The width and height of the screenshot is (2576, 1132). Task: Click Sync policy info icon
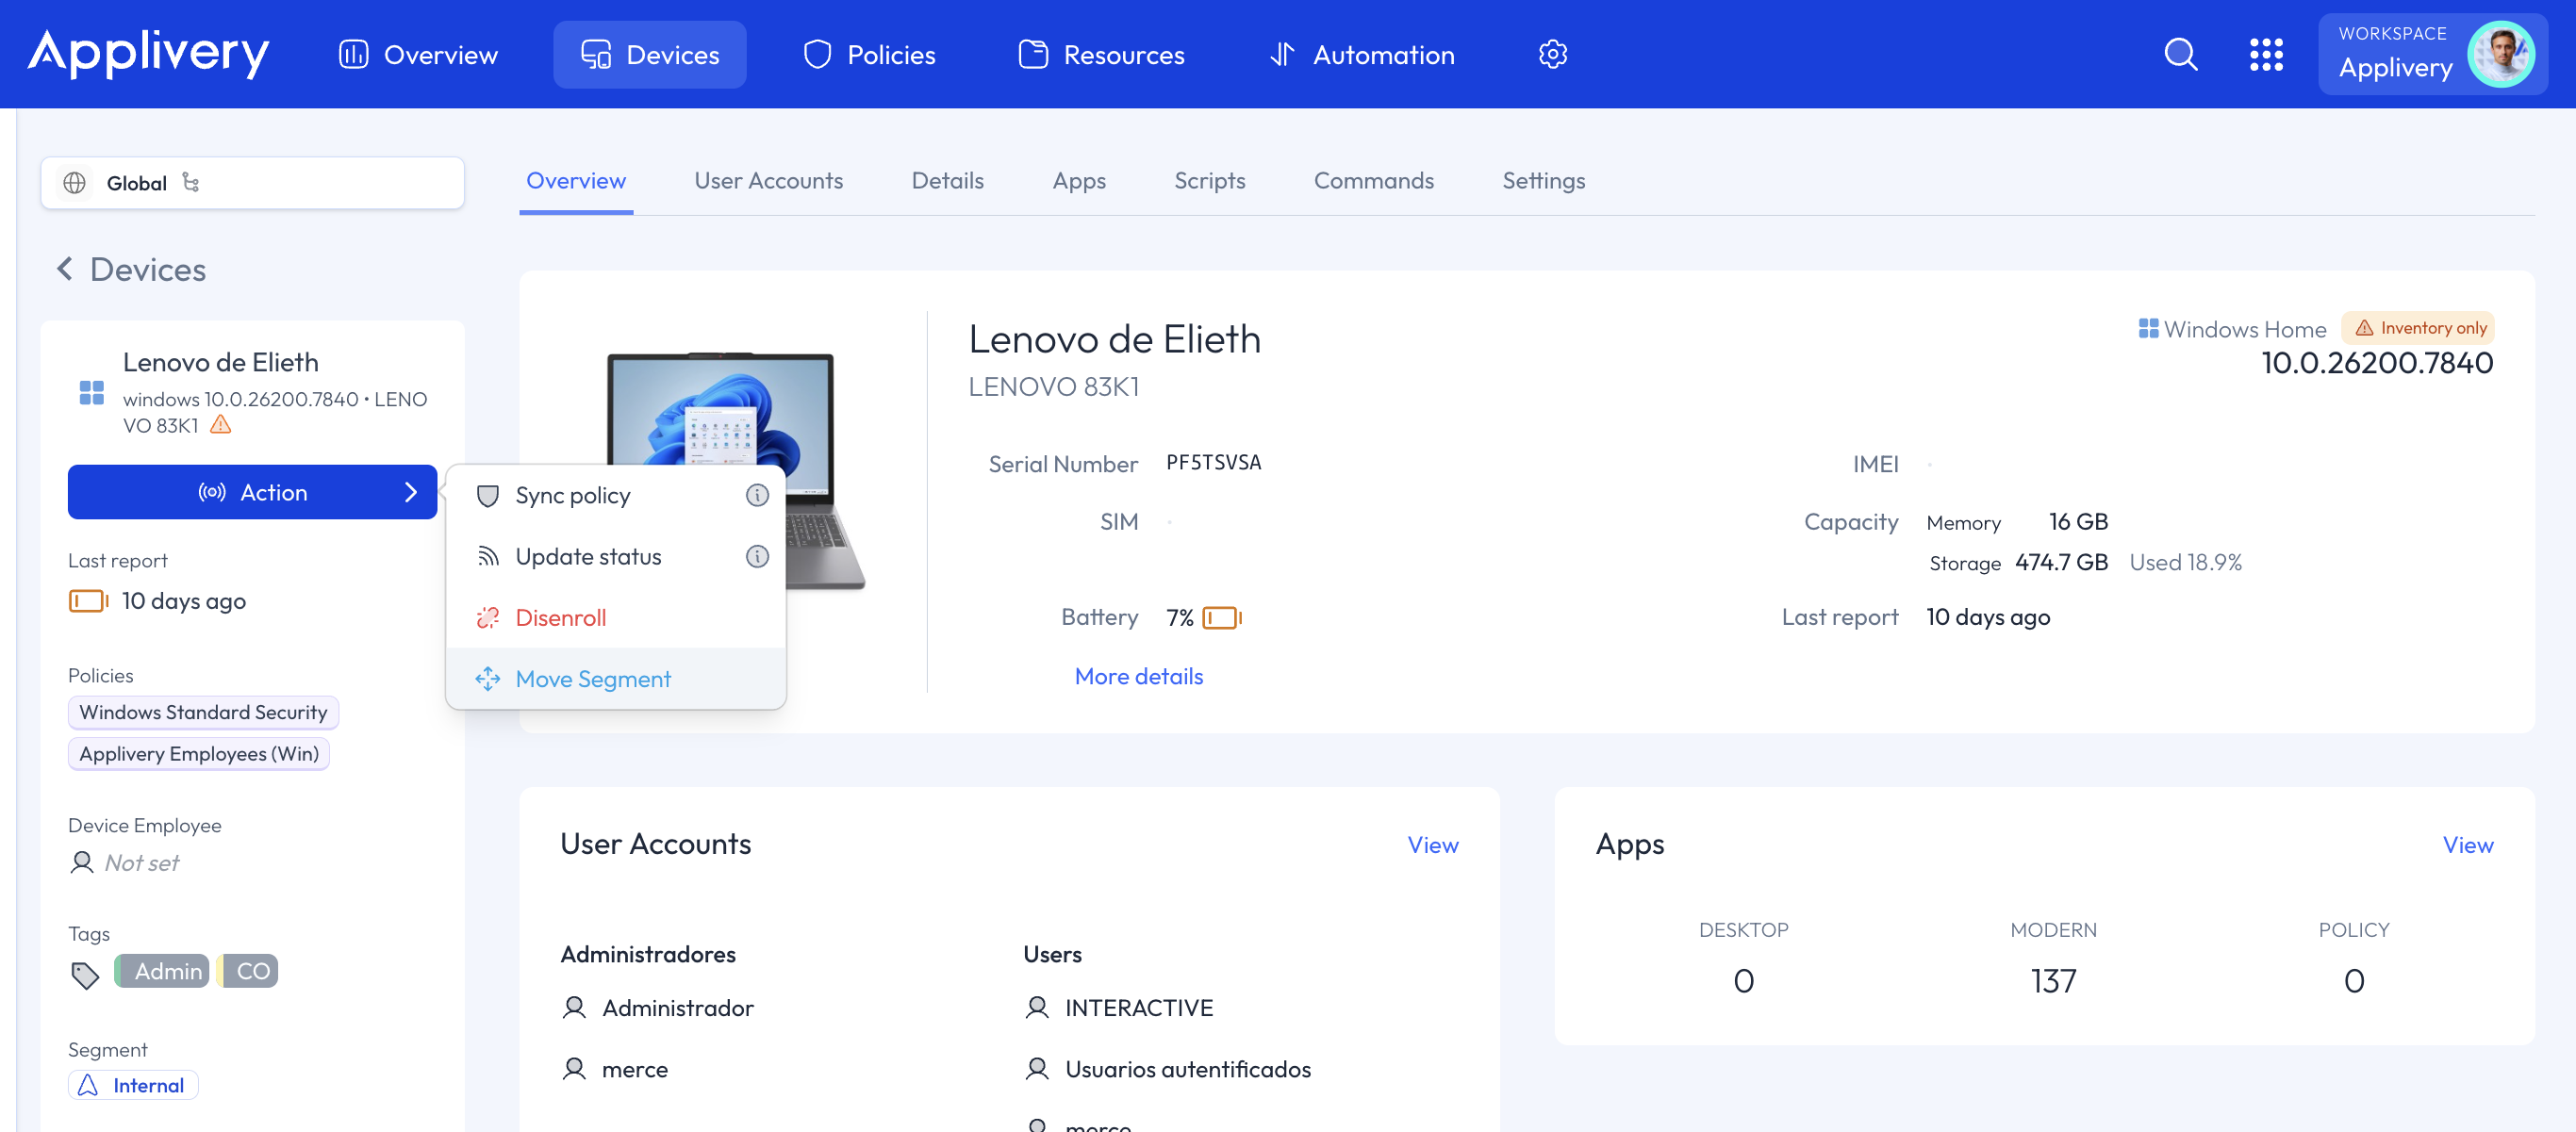[757, 495]
